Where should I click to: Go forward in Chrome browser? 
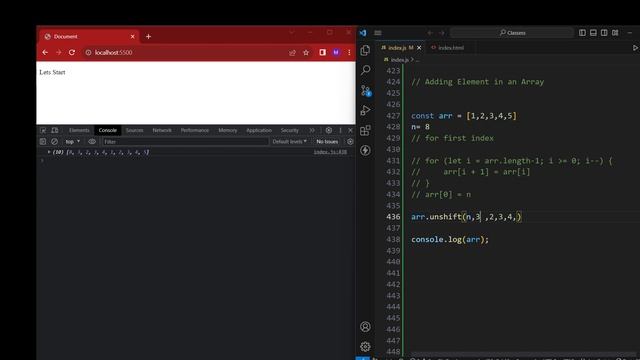(x=58, y=52)
